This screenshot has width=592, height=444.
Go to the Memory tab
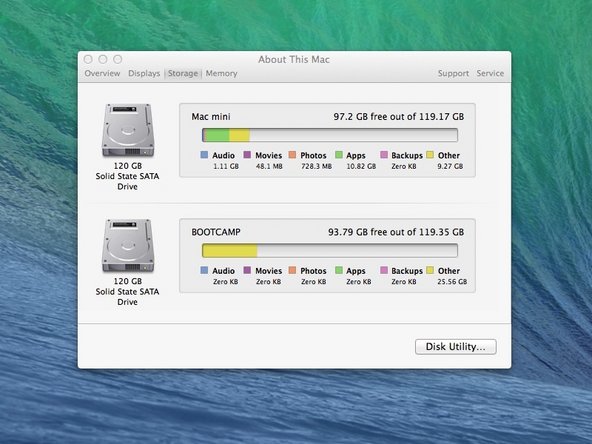click(x=222, y=73)
